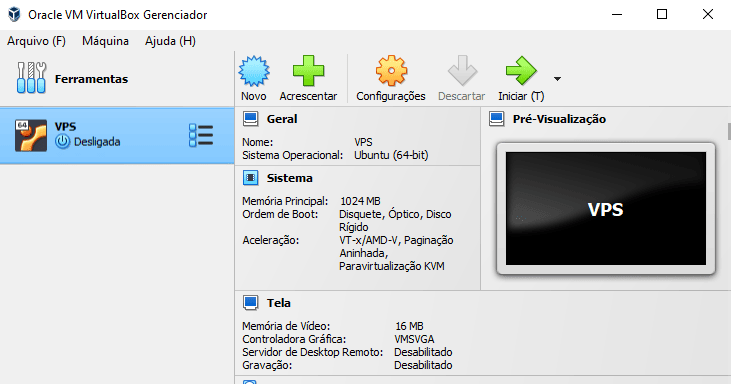Click the Ferramentas label
733x385 pixels.
(x=91, y=79)
